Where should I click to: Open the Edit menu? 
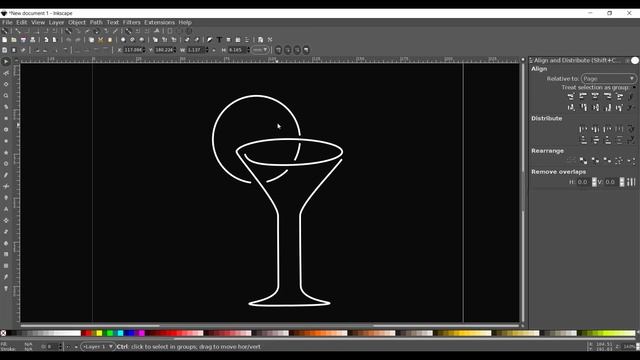click(22, 22)
